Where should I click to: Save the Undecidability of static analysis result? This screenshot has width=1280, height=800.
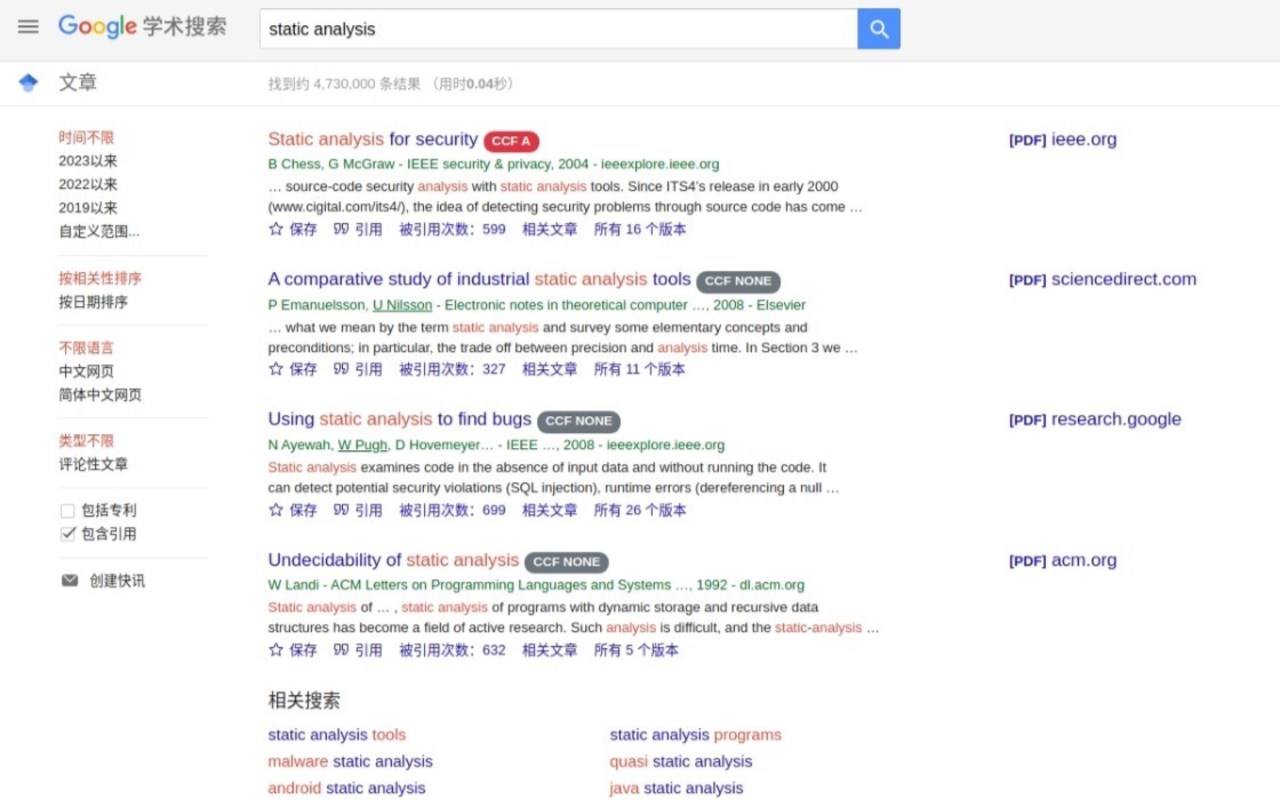point(293,650)
